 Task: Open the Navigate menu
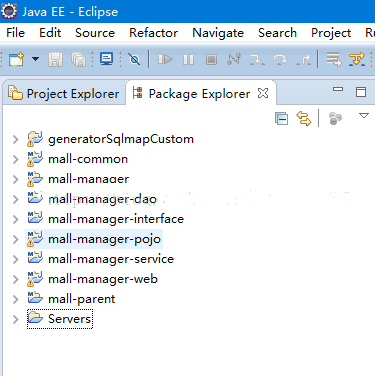tap(218, 33)
